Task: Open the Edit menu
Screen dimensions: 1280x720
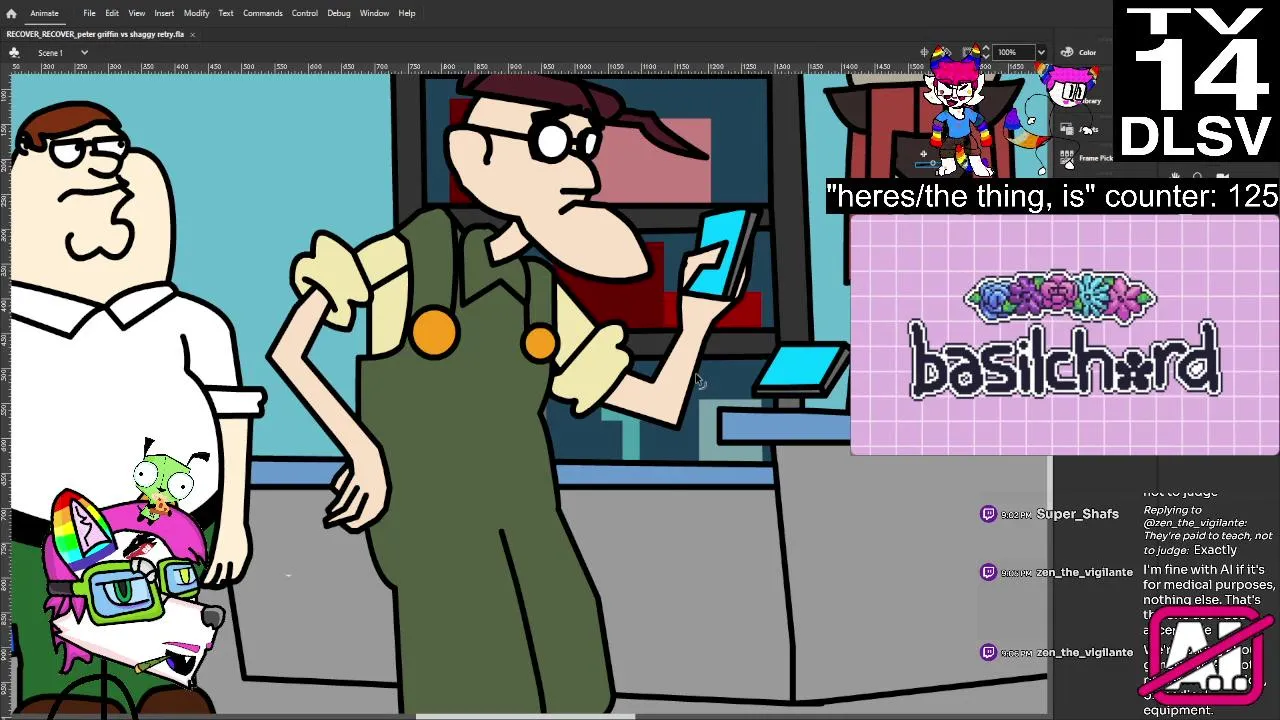Action: tap(112, 13)
